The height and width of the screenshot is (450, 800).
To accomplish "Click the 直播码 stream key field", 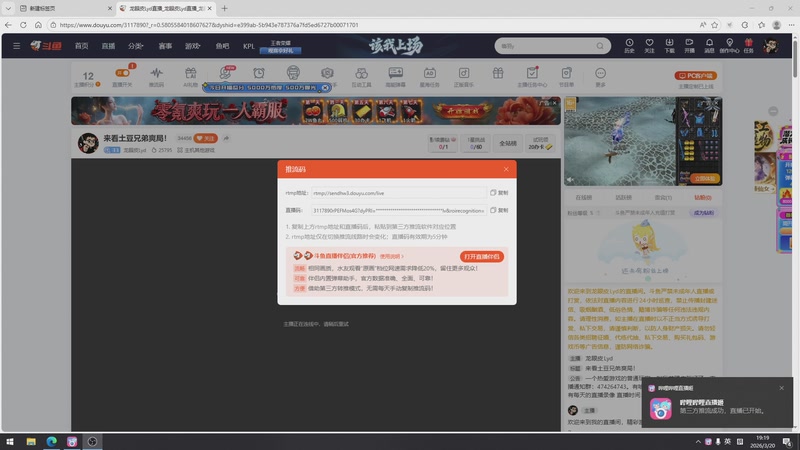I will tap(398, 210).
